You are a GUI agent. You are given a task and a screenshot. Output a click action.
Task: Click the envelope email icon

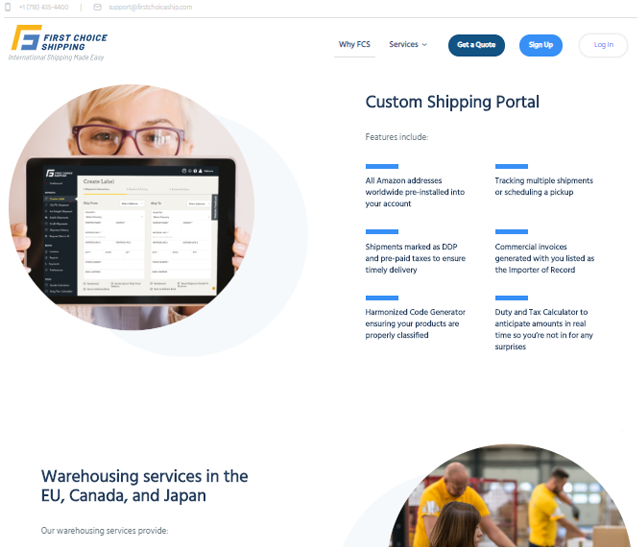coord(97,7)
